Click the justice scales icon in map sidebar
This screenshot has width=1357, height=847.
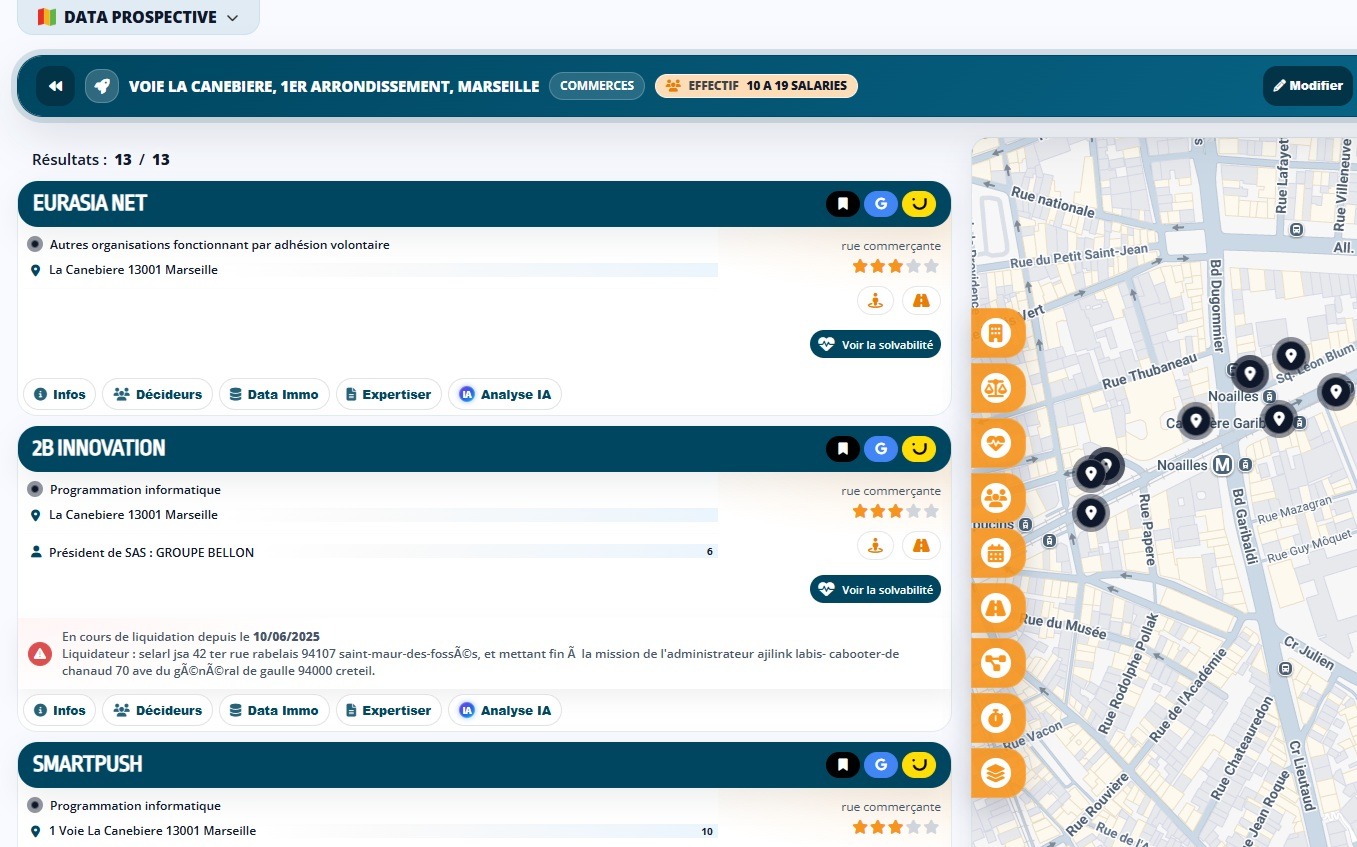point(996,388)
